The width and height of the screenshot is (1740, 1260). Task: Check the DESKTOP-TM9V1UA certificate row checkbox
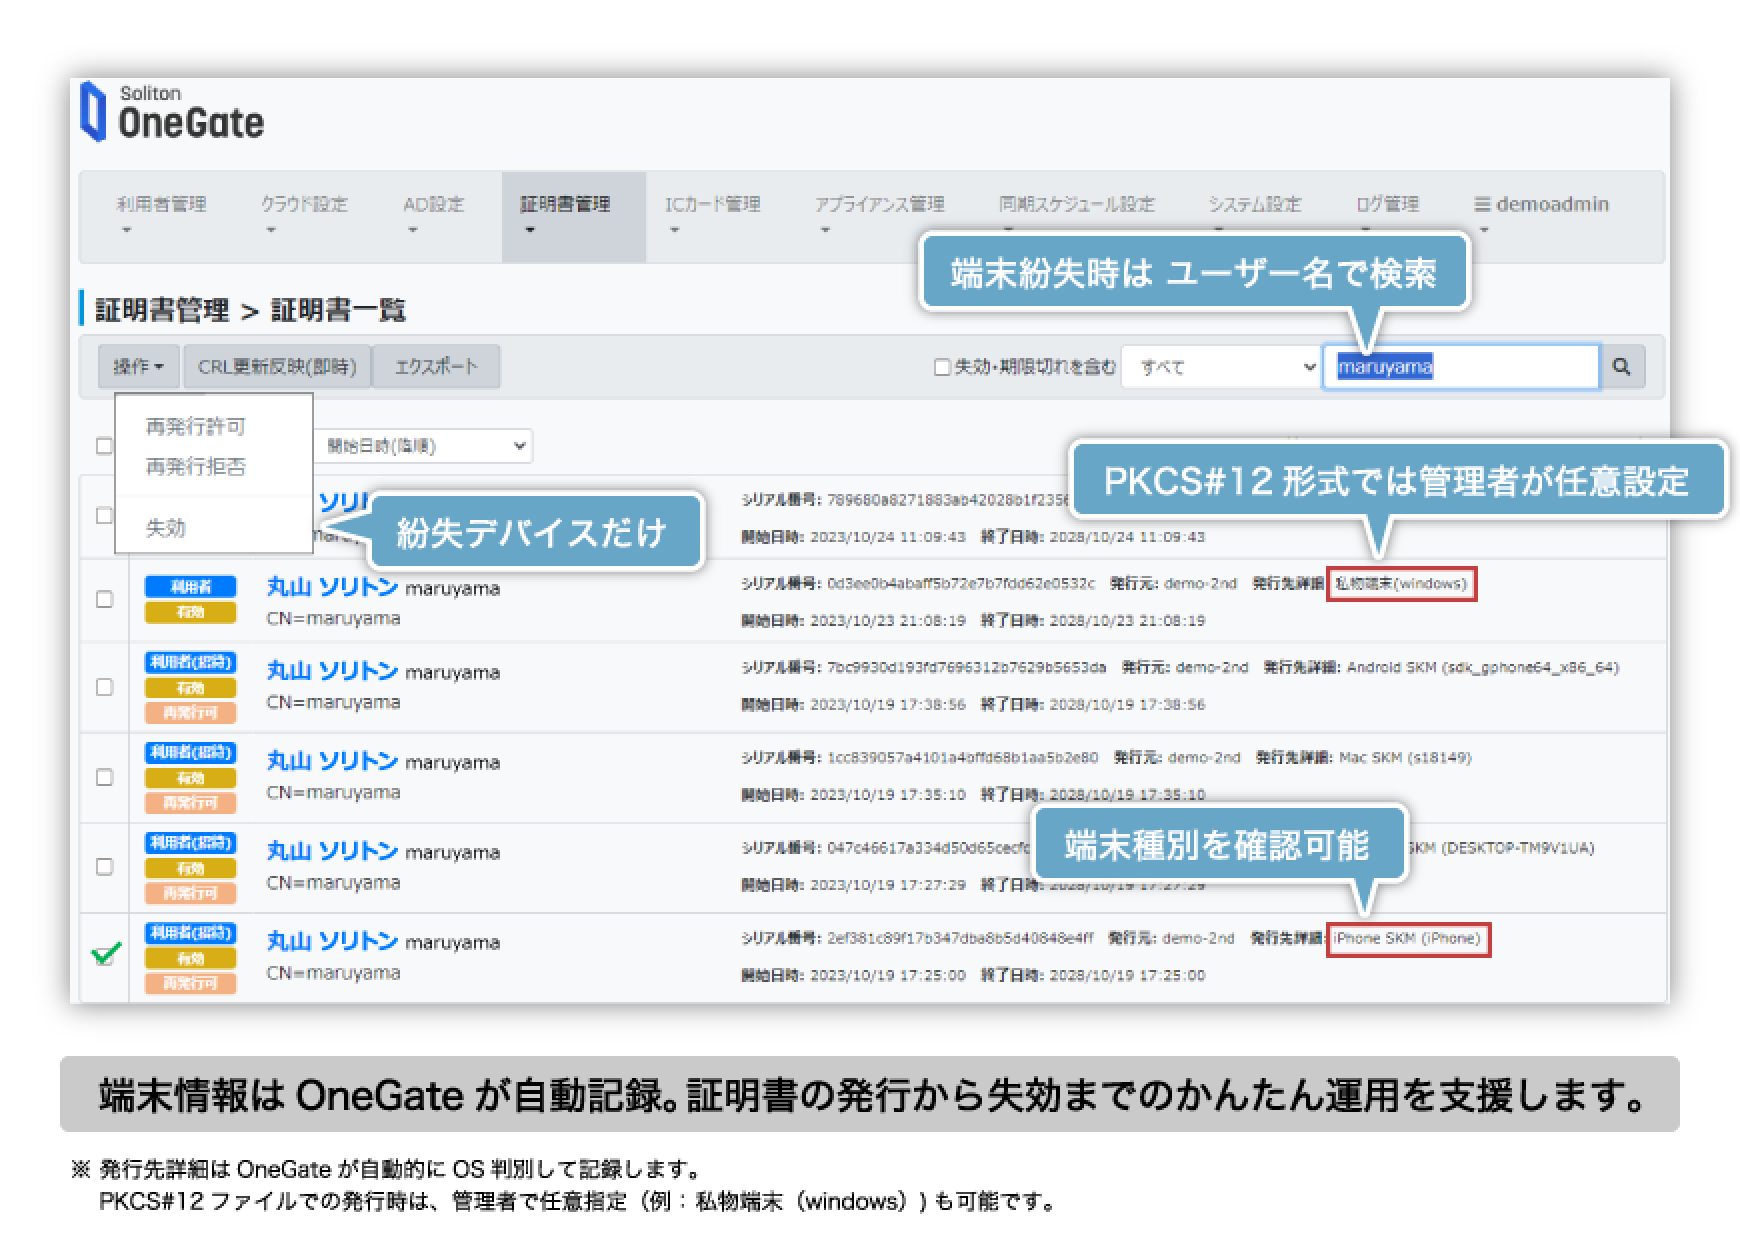tap(104, 868)
